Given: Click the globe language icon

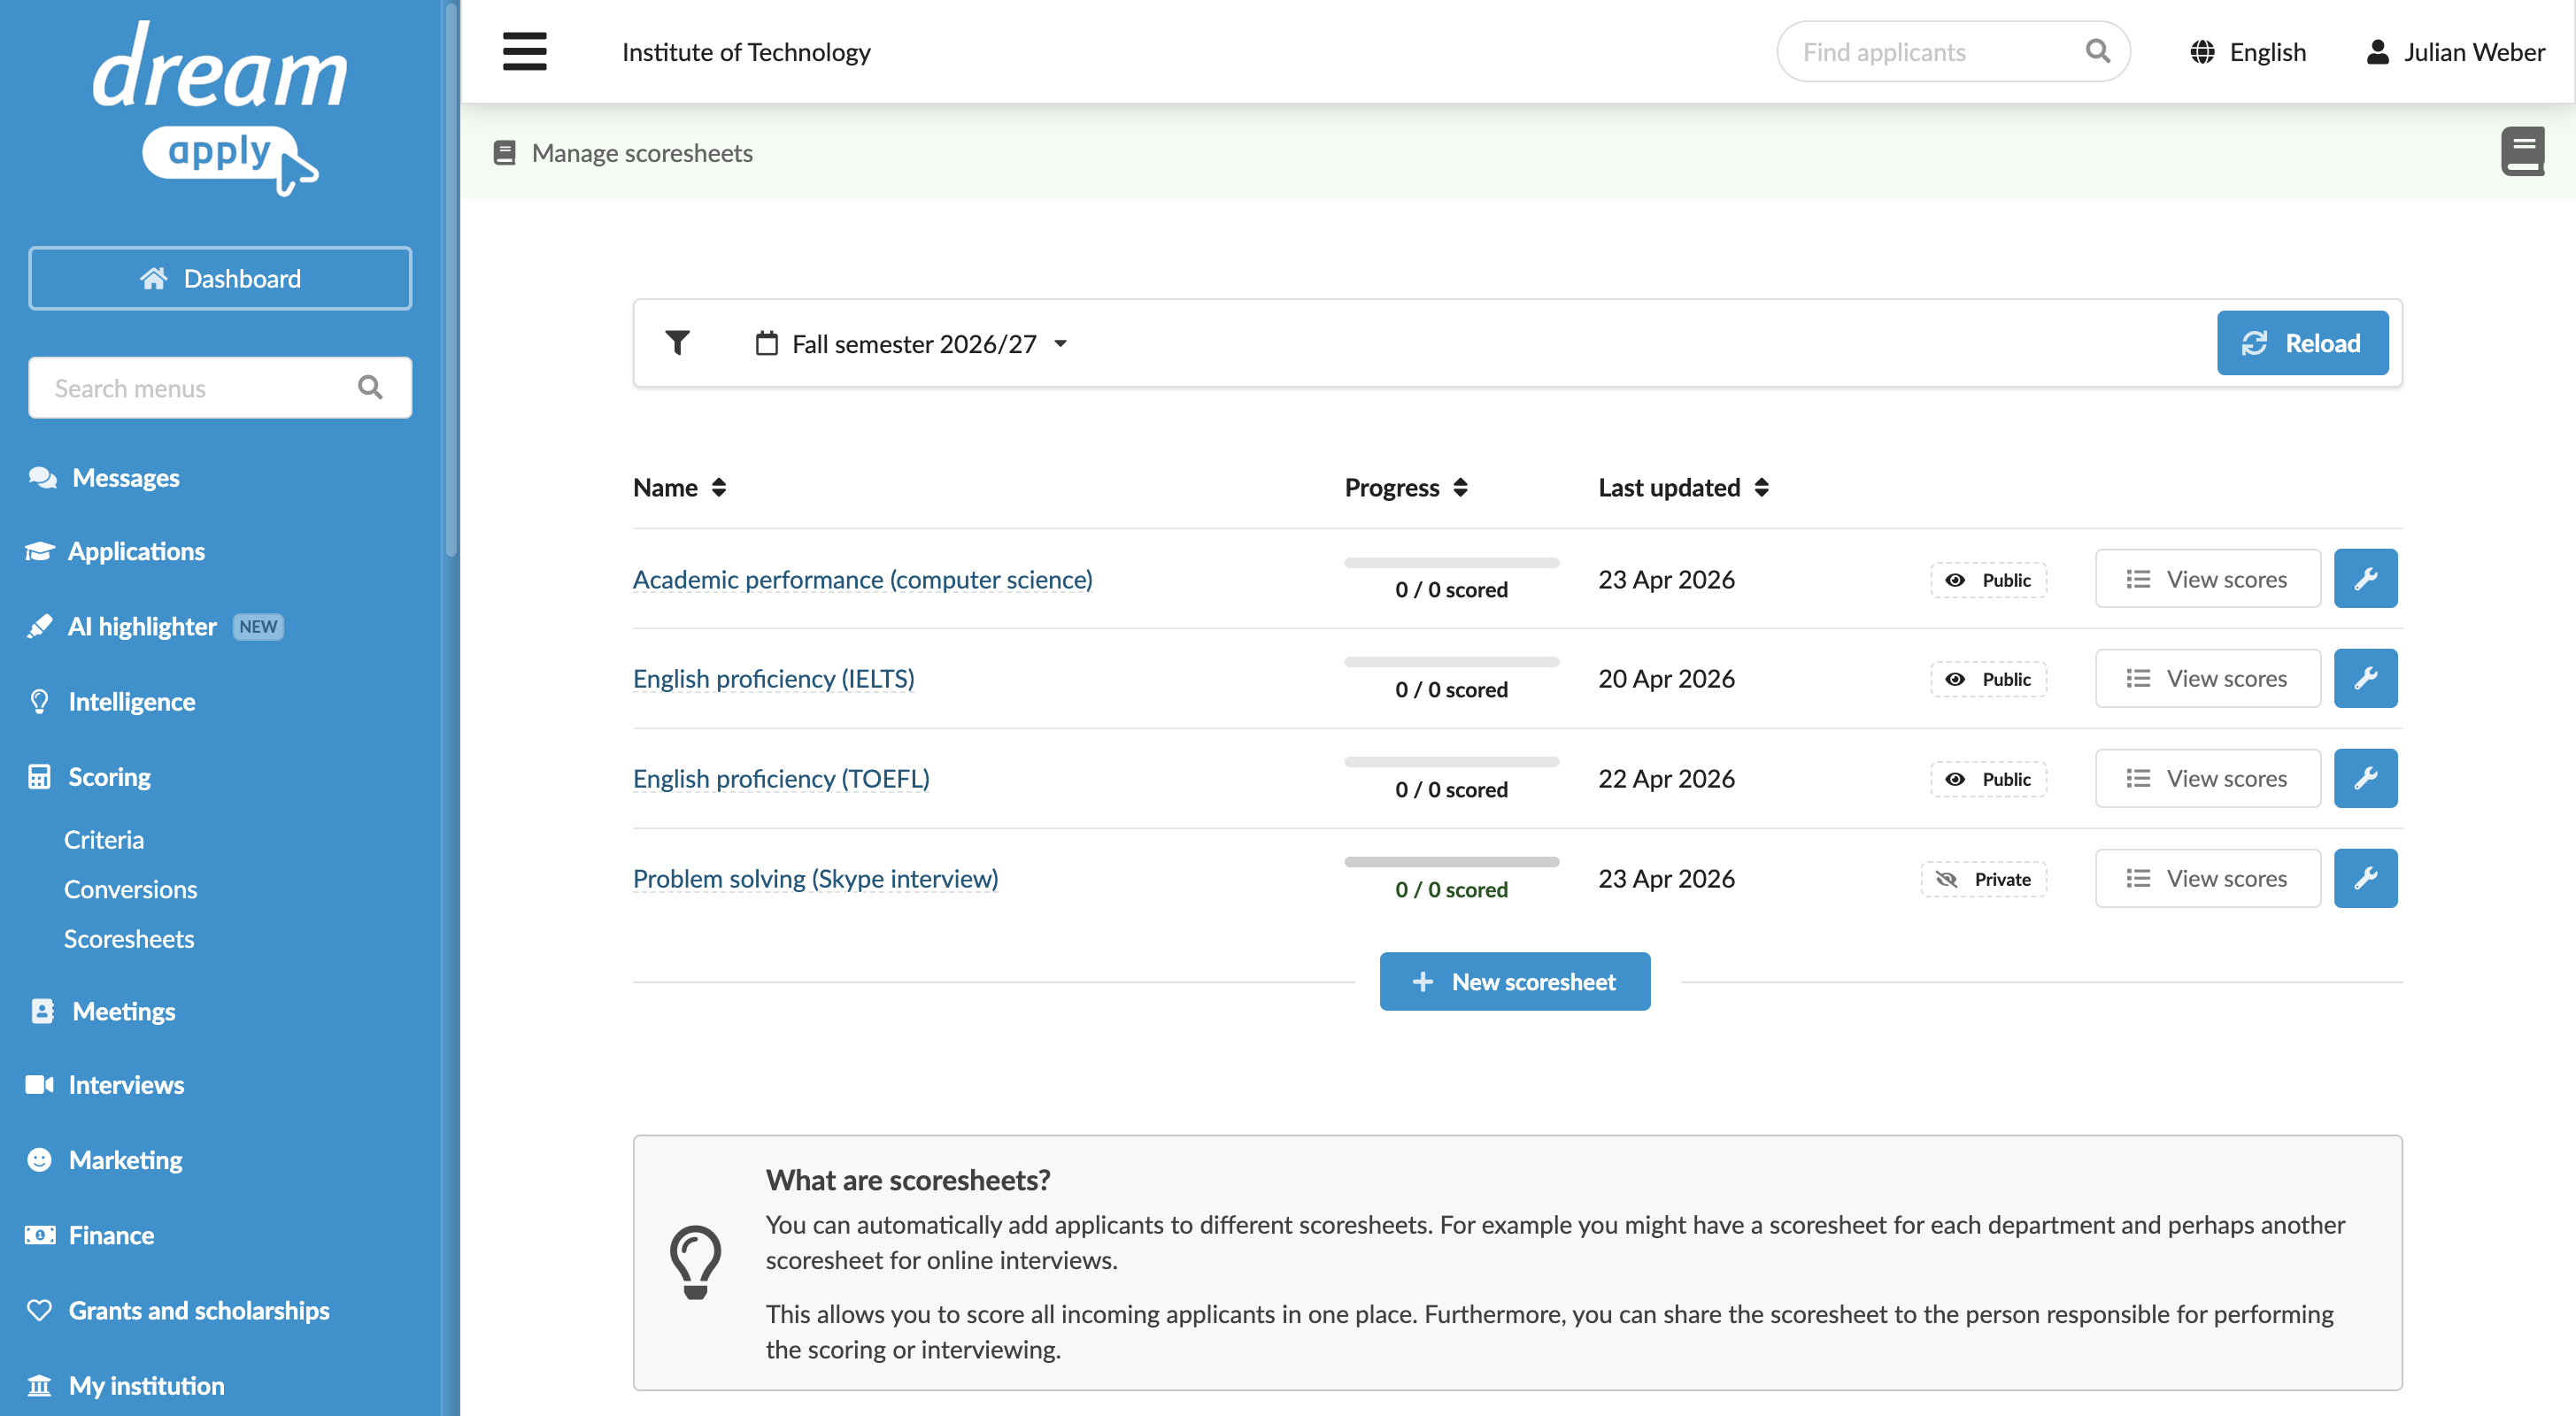Looking at the screenshot, I should tap(2201, 52).
